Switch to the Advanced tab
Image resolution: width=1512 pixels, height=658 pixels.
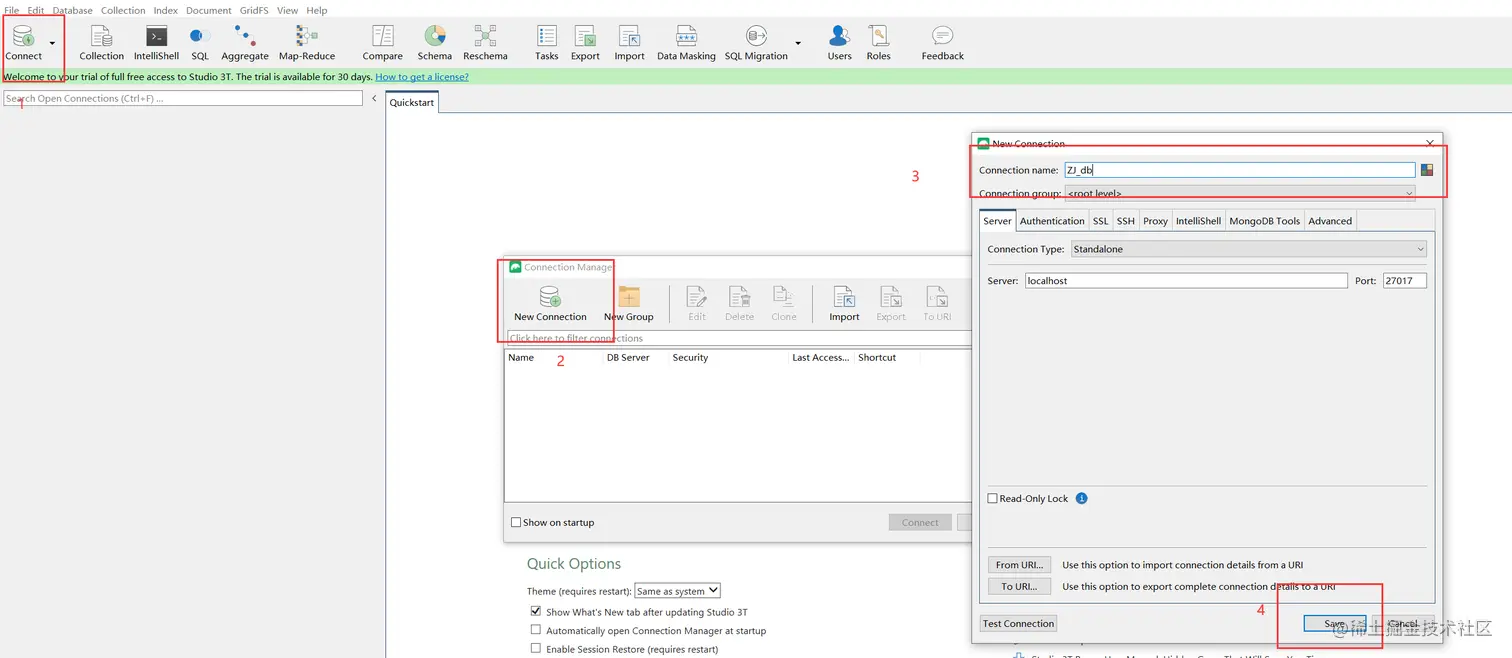tap(1330, 221)
